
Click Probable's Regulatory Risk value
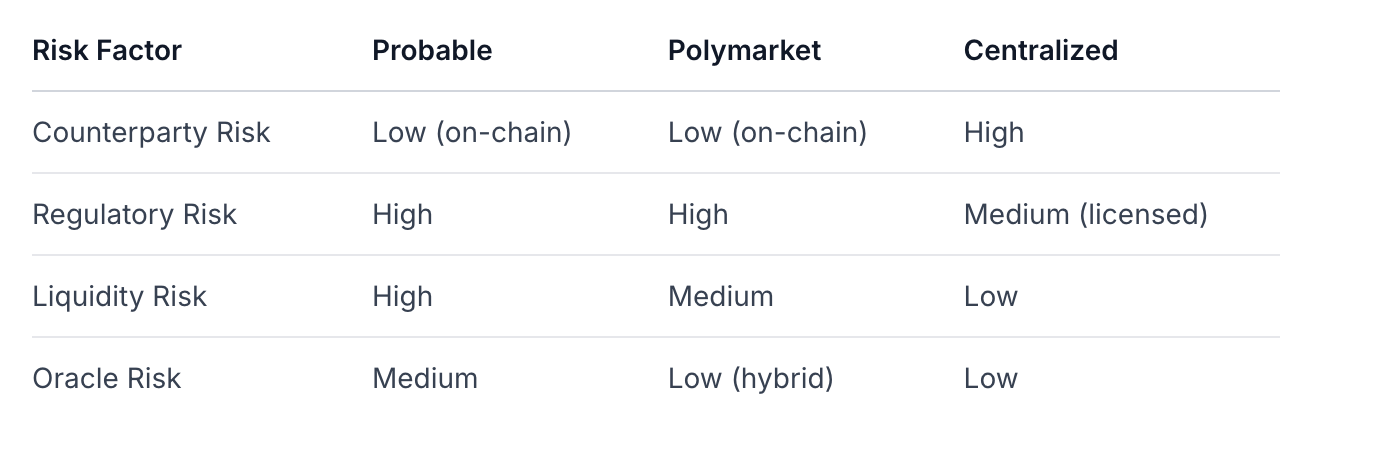[x=402, y=215]
